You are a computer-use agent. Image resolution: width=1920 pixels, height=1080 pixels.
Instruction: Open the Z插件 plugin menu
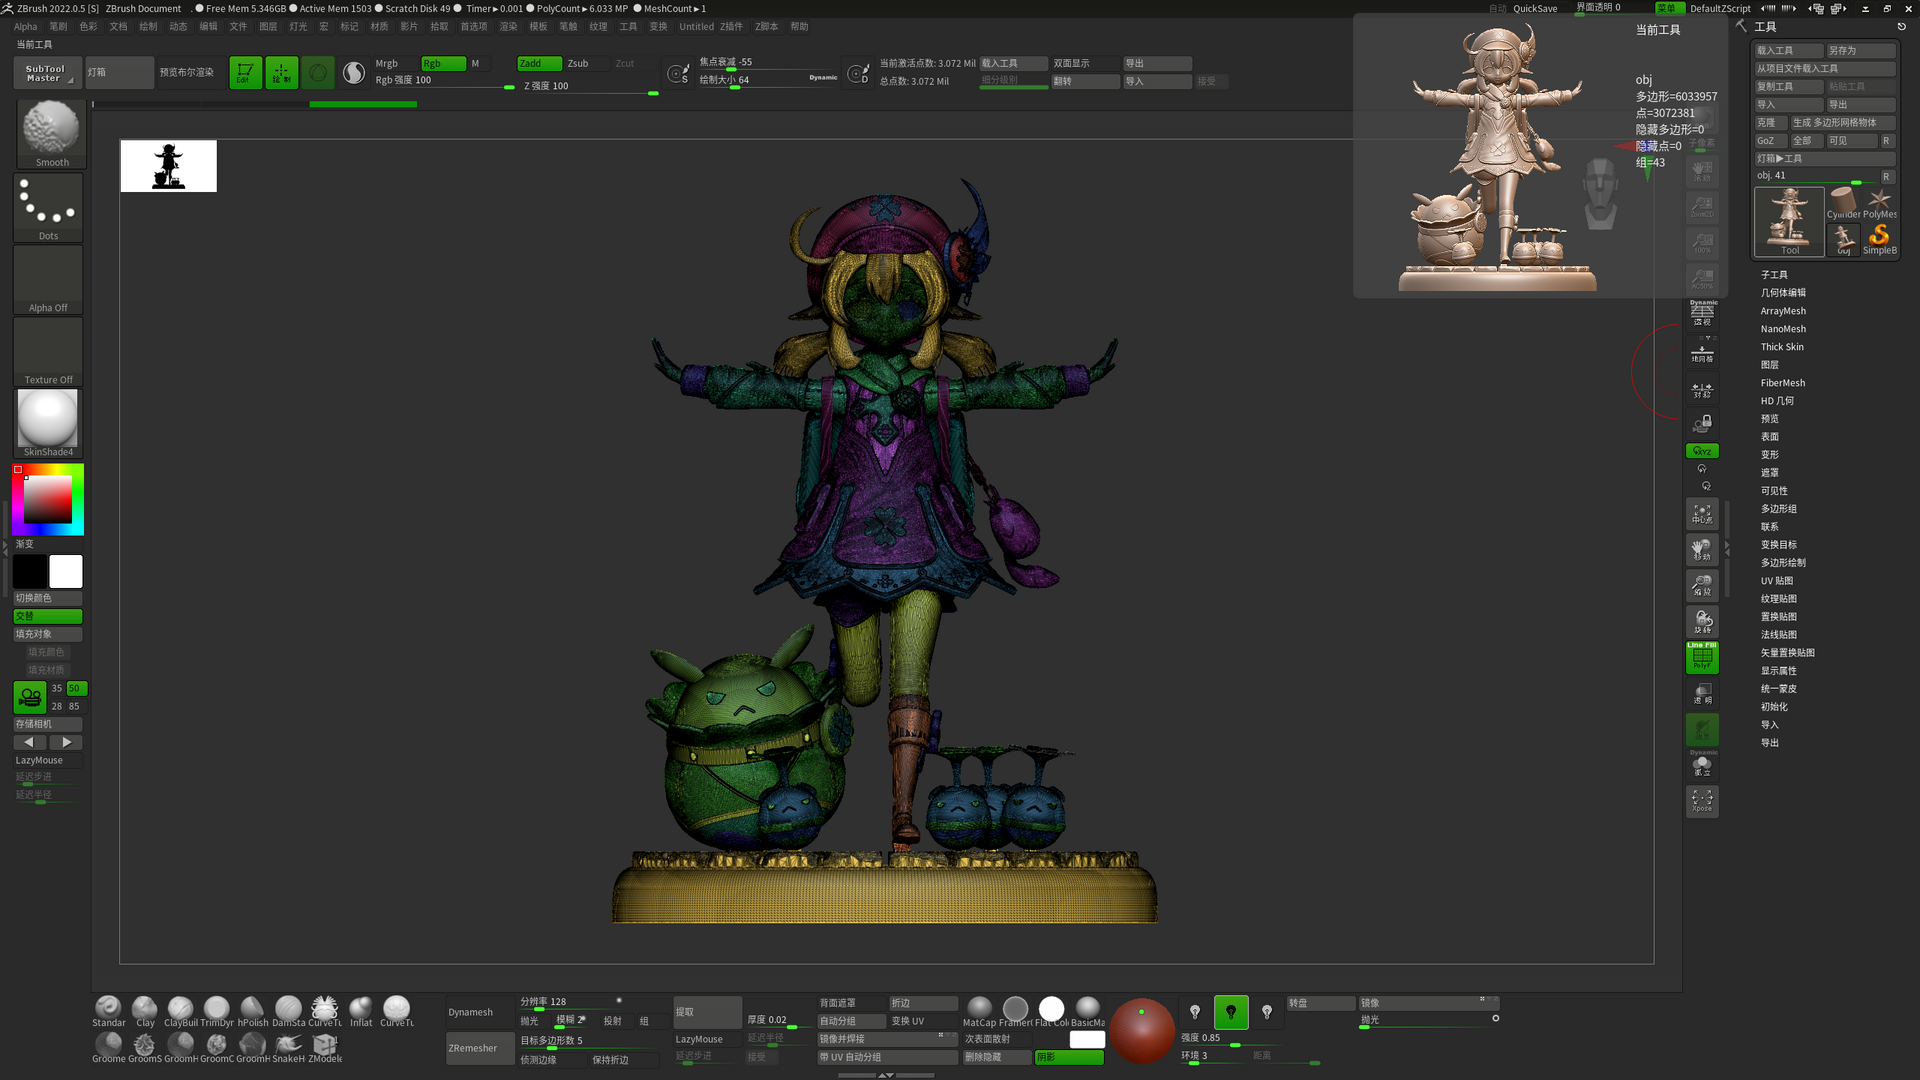coord(731,27)
